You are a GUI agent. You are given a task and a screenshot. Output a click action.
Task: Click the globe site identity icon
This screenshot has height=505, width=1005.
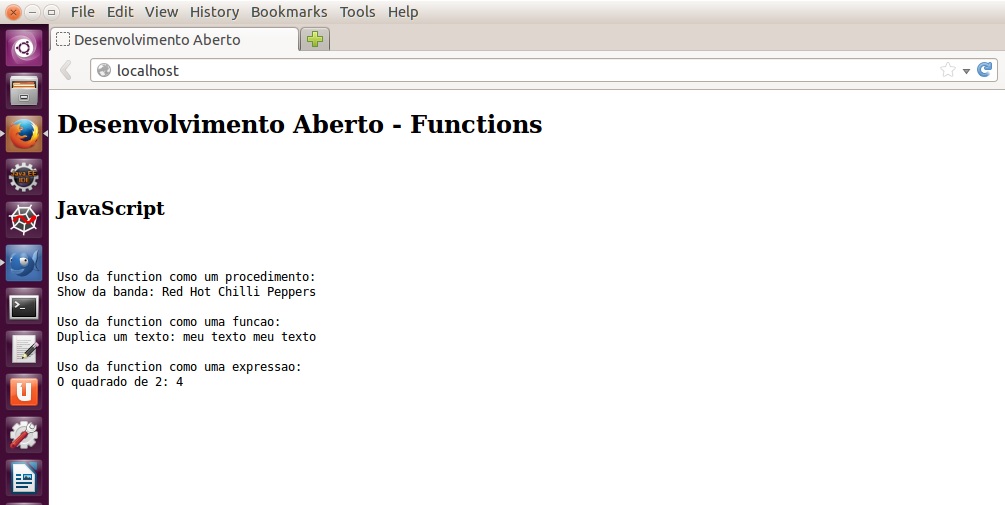[104, 71]
